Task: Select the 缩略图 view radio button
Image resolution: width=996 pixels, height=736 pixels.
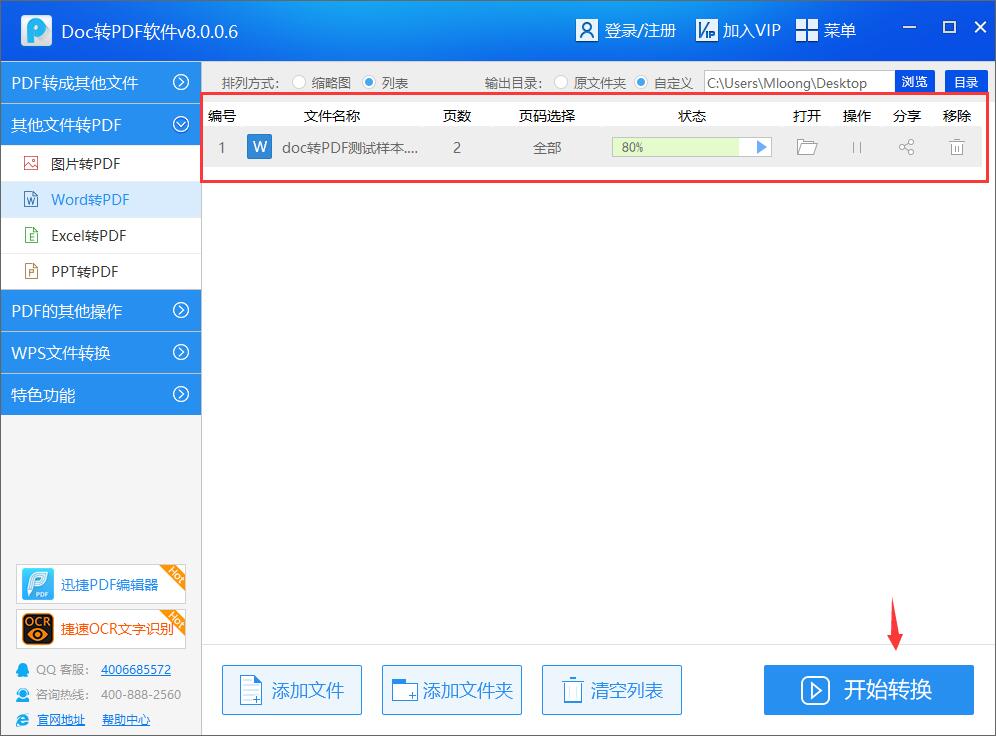Action: (x=299, y=83)
